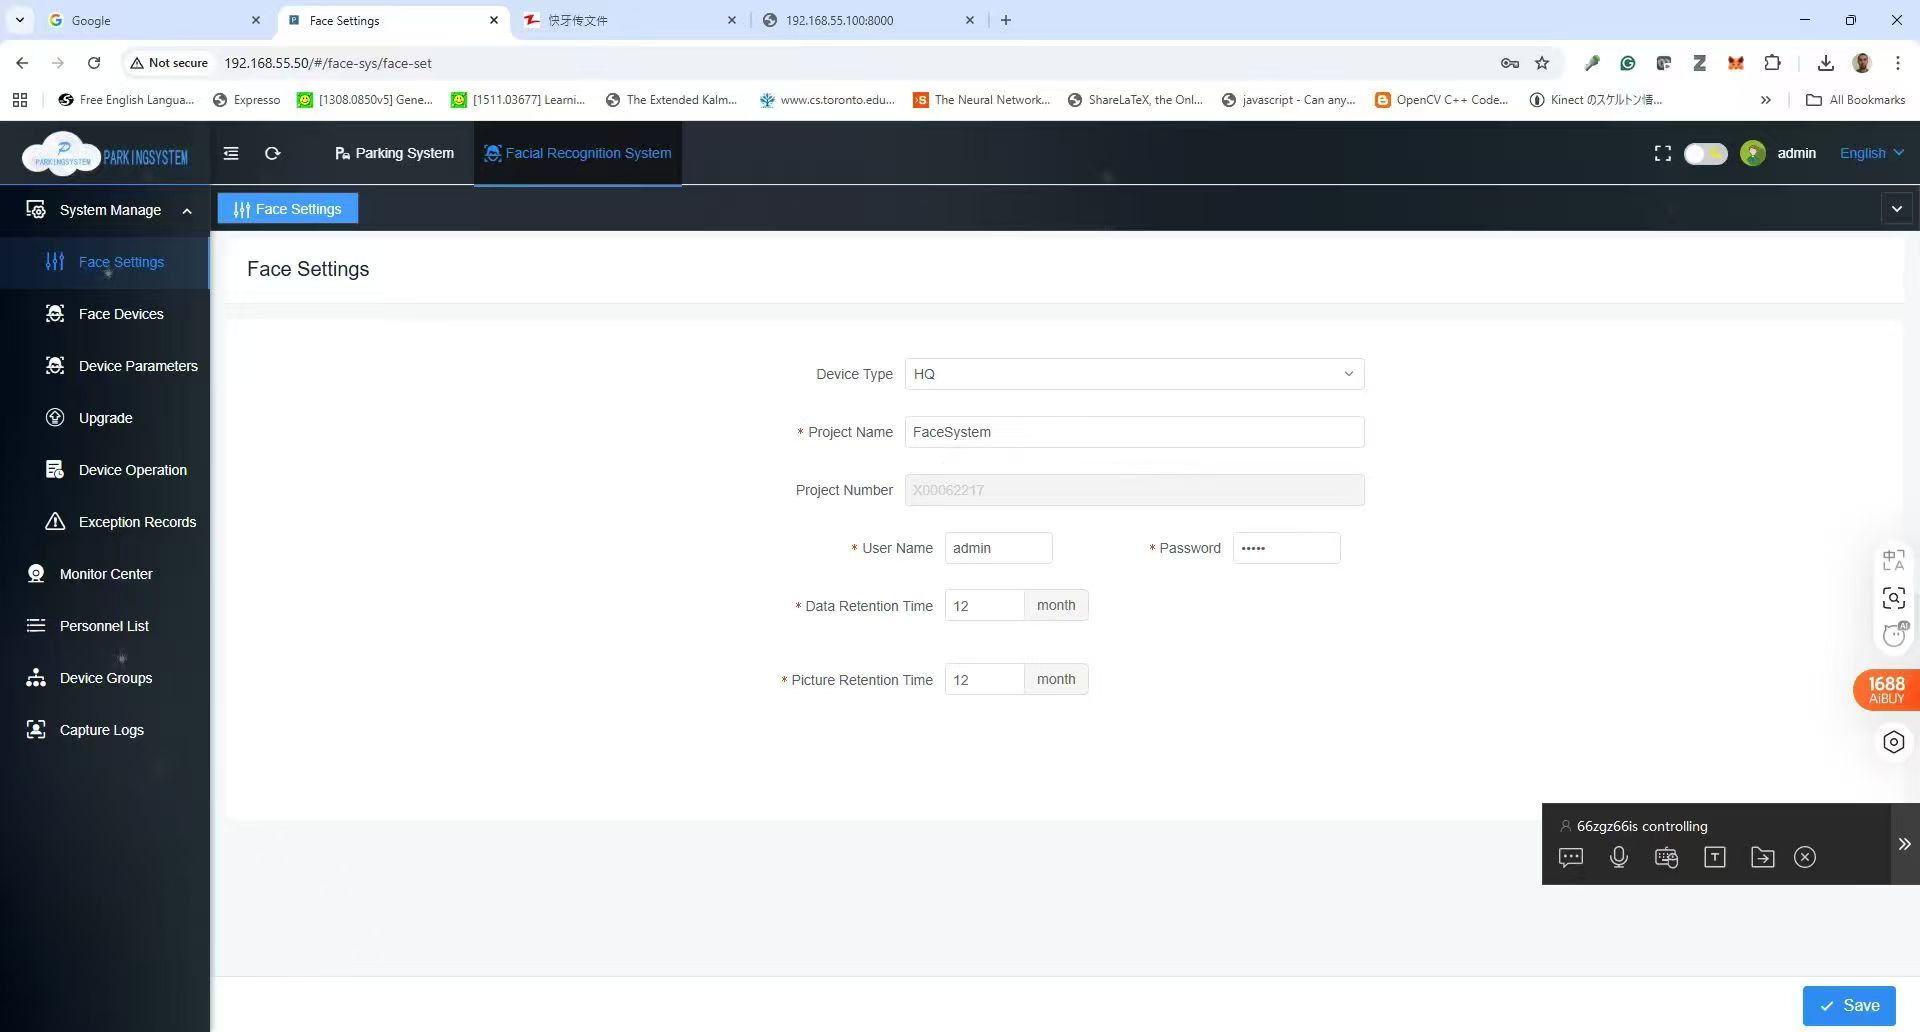The height and width of the screenshot is (1032, 1920).
Task: Click the 1688 AiBUY floating badge
Action: click(1886, 690)
